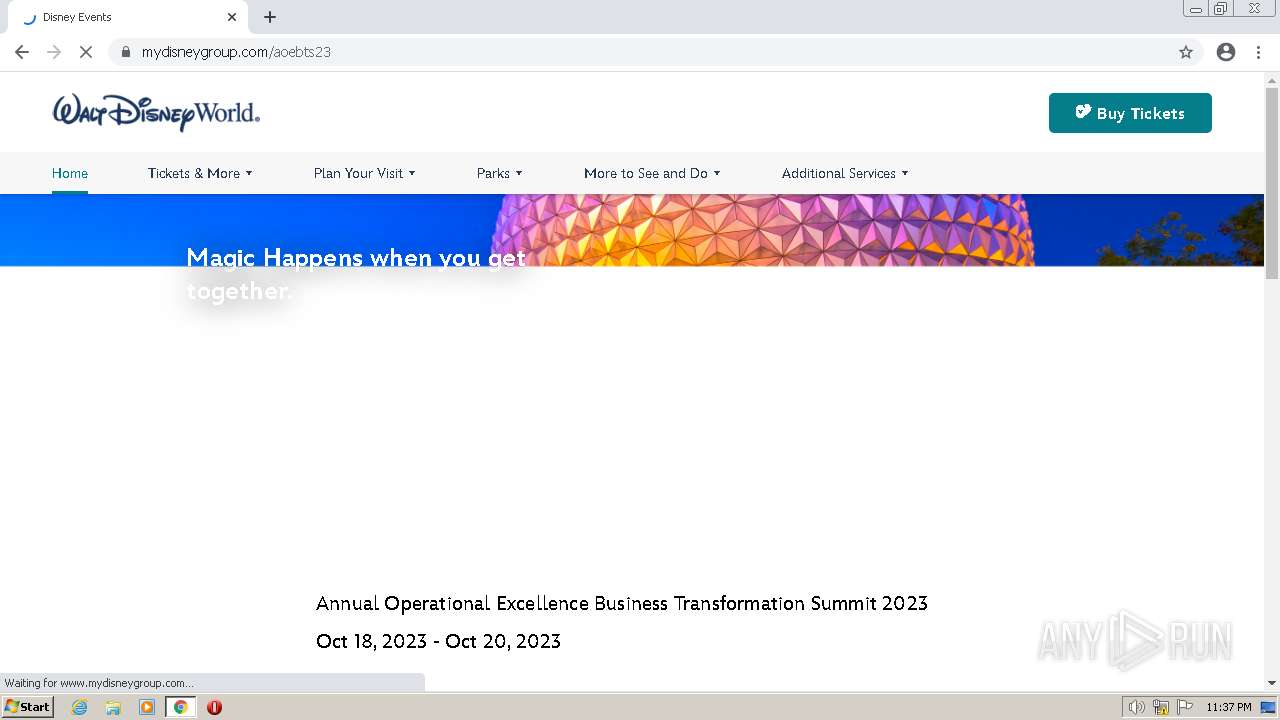Expand the Plan Your Visit dropdown
The height and width of the screenshot is (720, 1280).
(364, 173)
